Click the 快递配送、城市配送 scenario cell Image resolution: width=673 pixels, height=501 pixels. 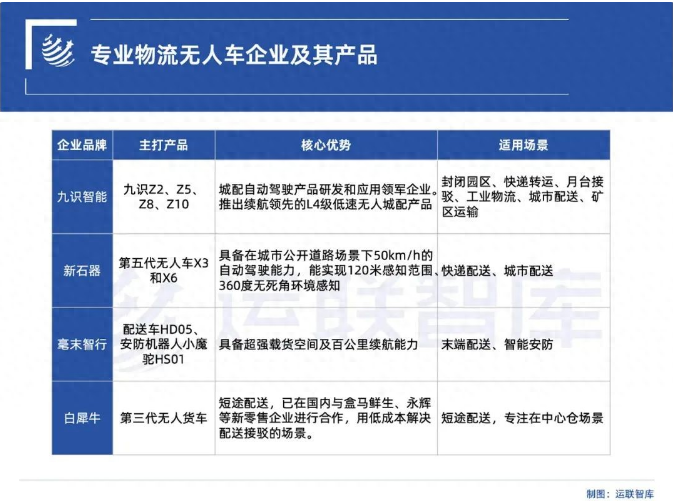tap(497, 270)
